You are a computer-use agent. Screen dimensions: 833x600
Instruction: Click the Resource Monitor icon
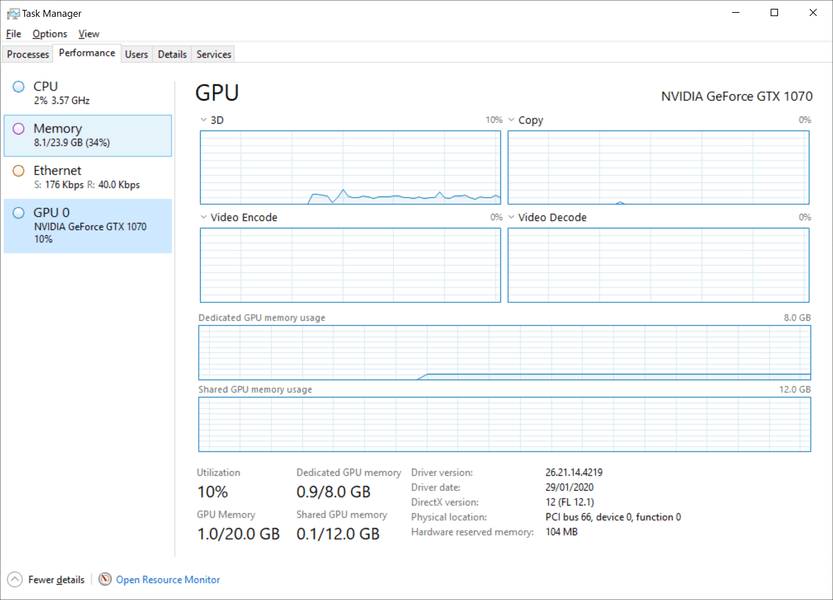tap(105, 580)
